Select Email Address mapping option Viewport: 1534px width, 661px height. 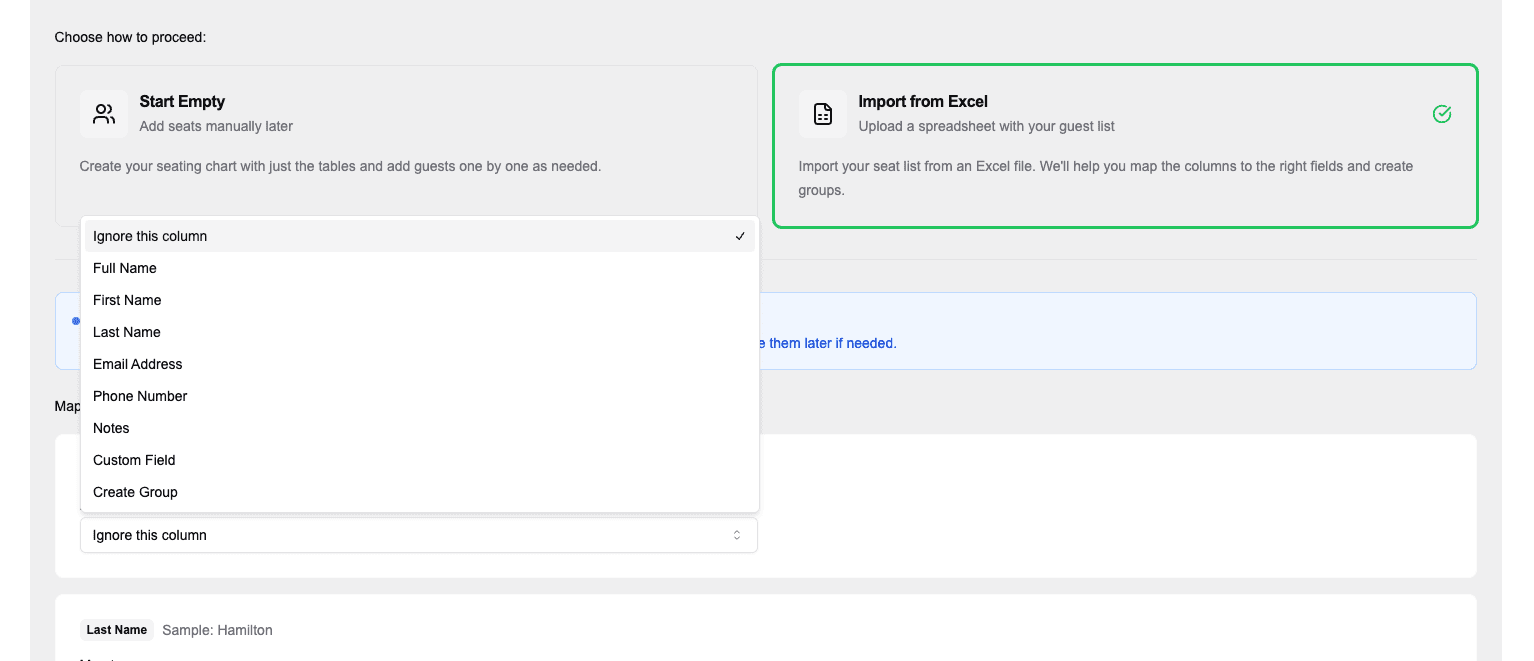[138, 364]
